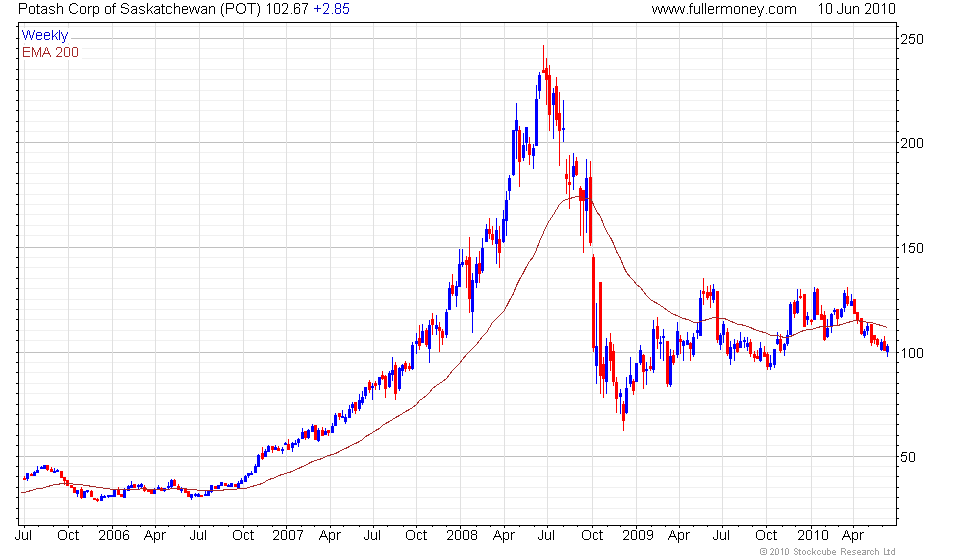Click the date '10 Jun 2010'
980x560 pixels.
[x=856, y=9]
